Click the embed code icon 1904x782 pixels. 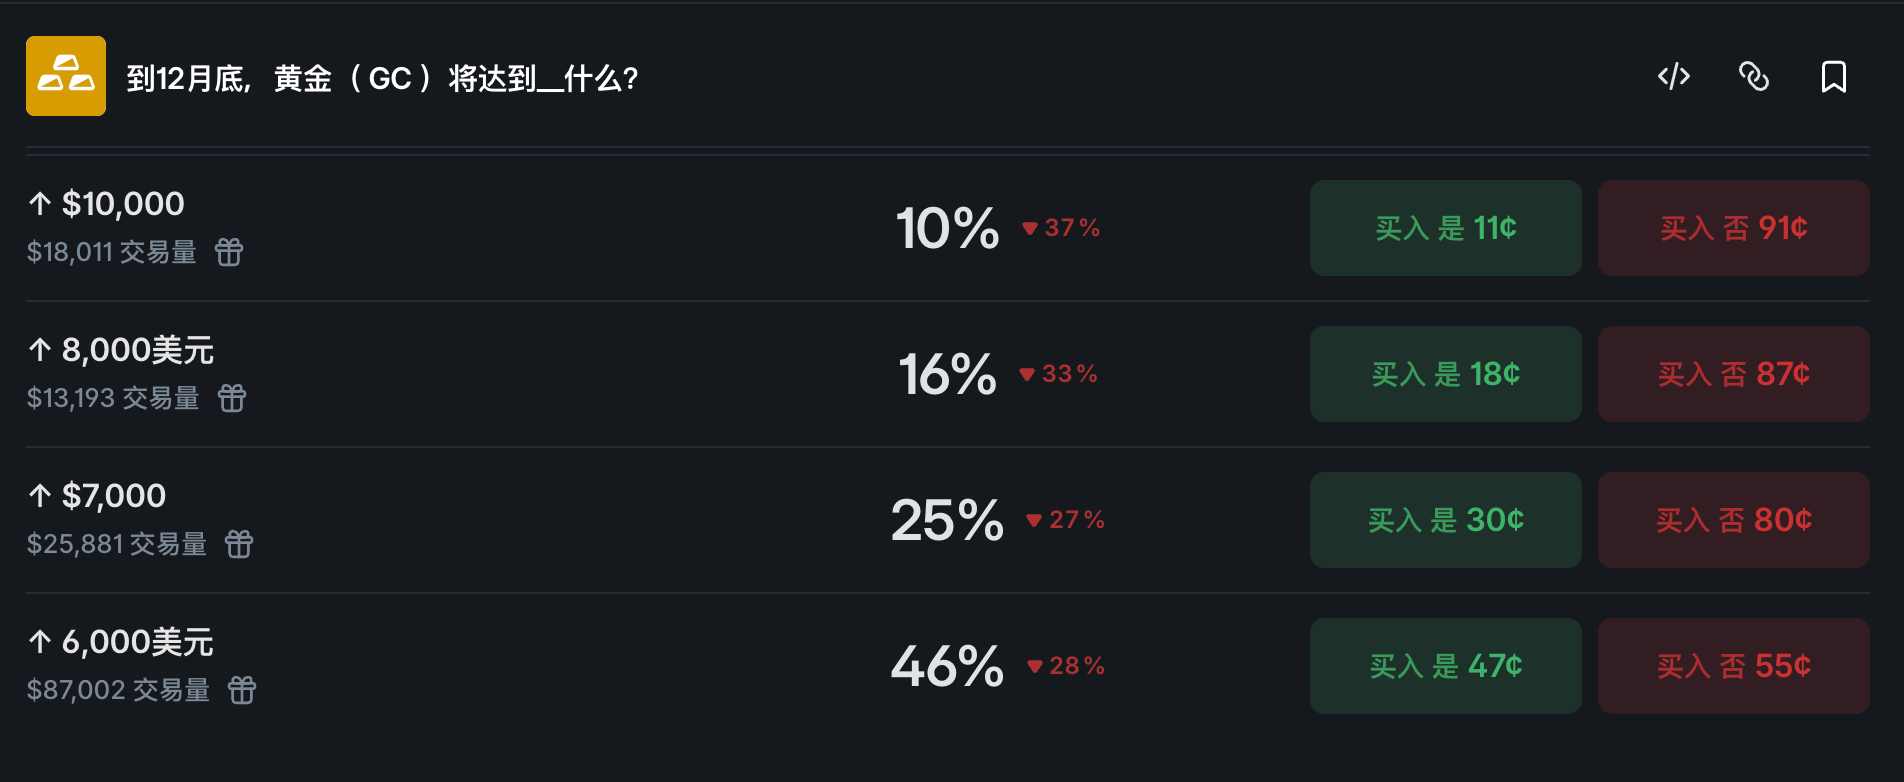click(1674, 77)
